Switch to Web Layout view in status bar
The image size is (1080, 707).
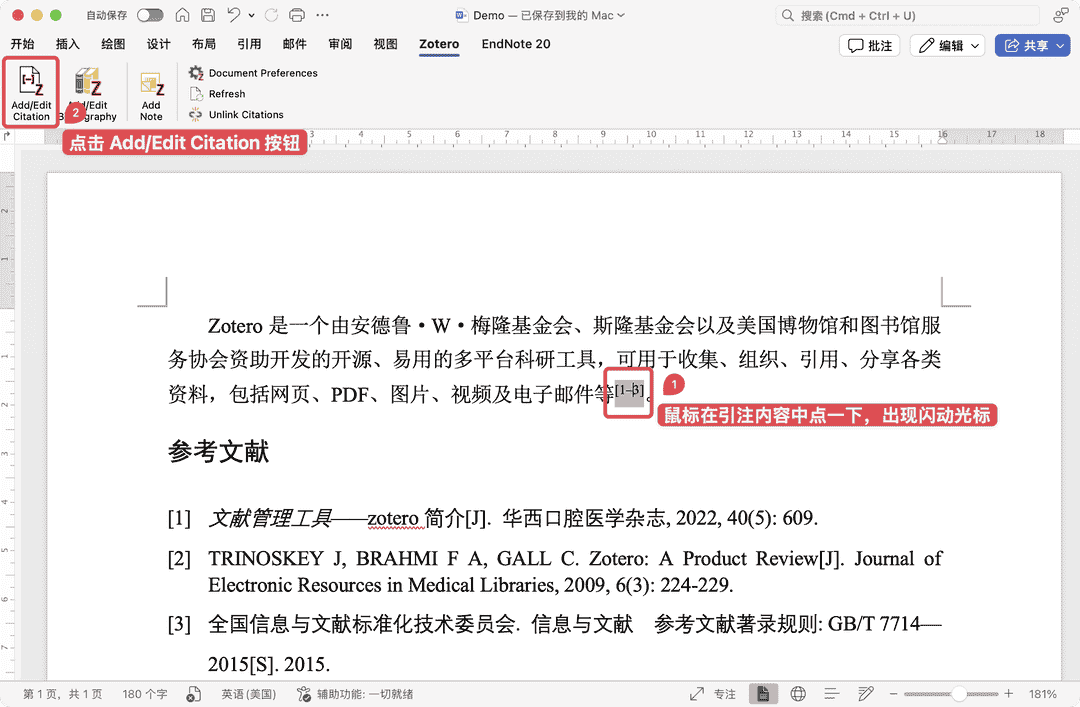pyautogui.click(x=798, y=694)
